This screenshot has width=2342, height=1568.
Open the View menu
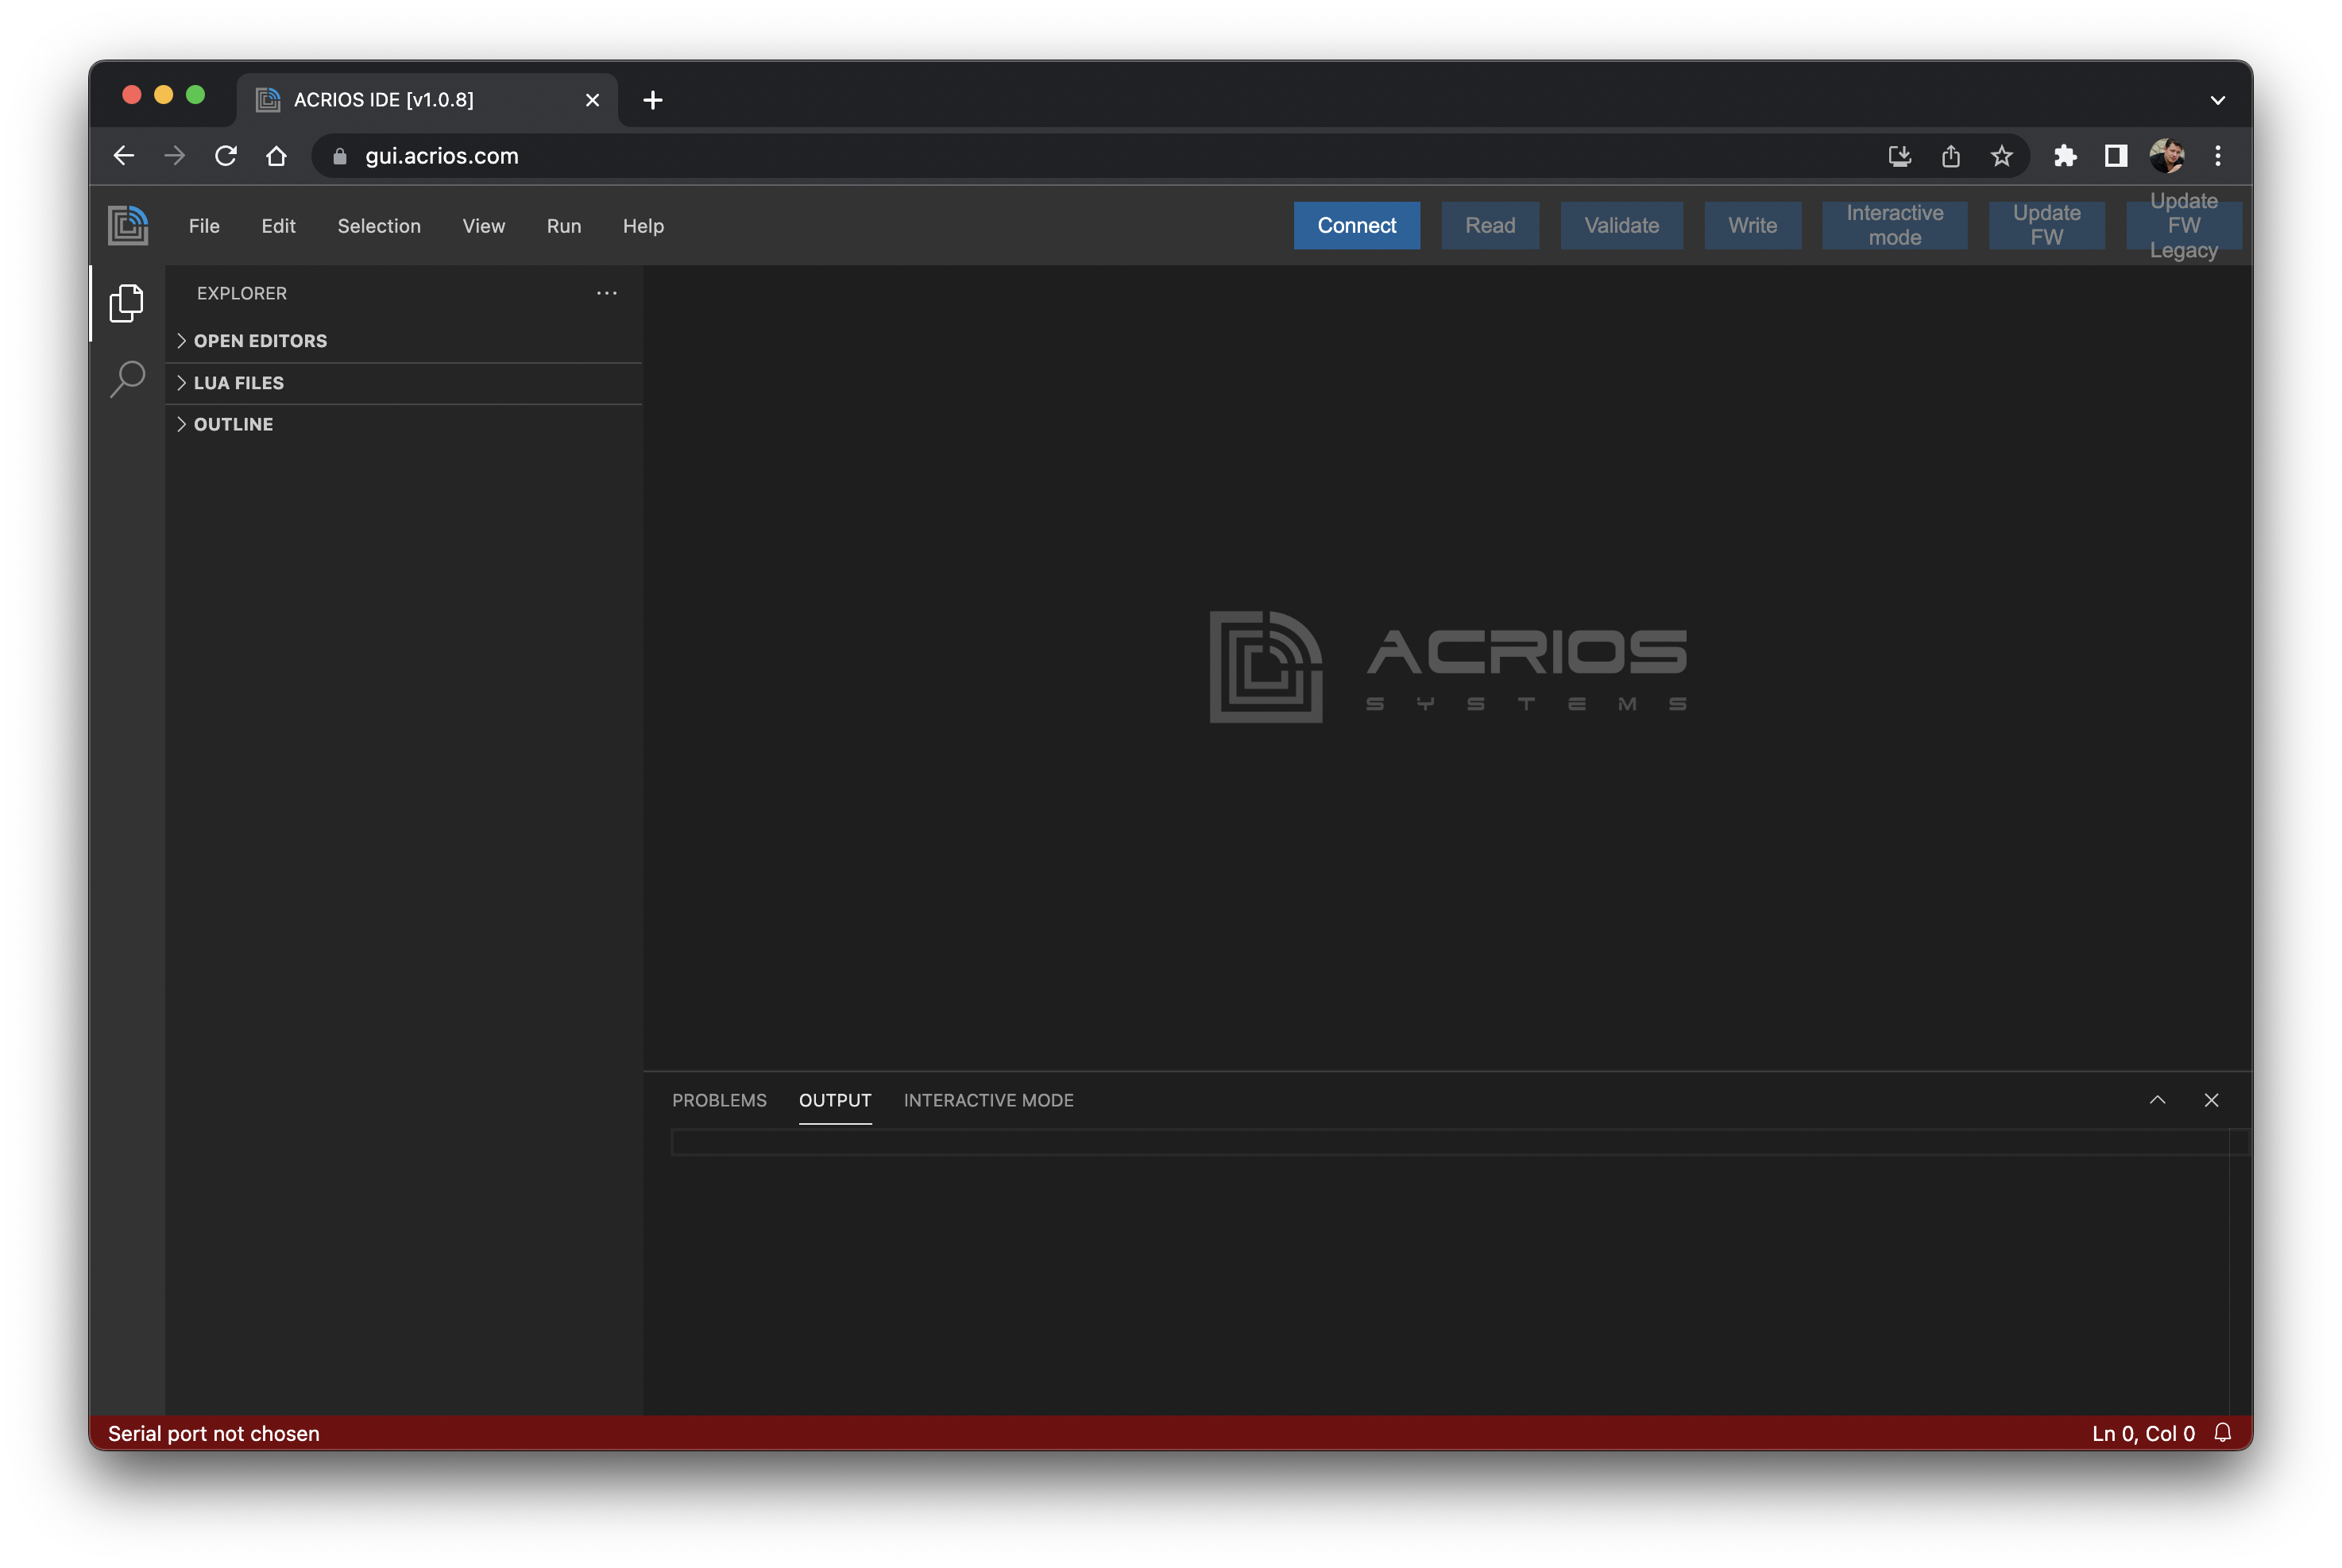483,226
